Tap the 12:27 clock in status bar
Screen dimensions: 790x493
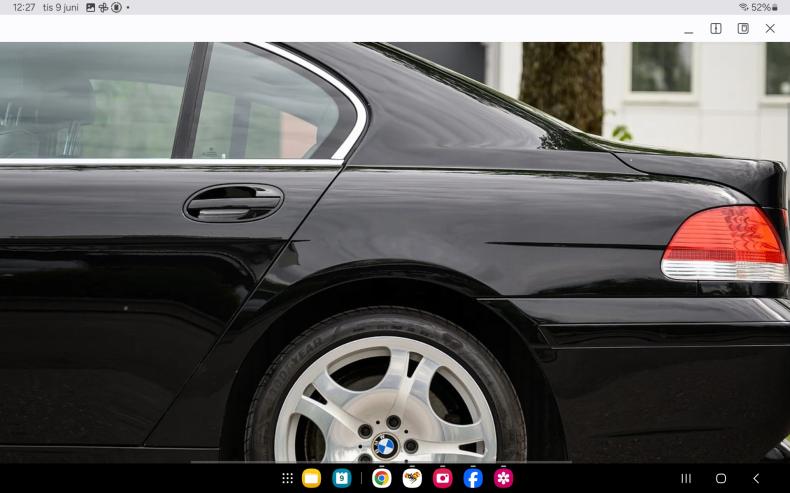tap(24, 8)
